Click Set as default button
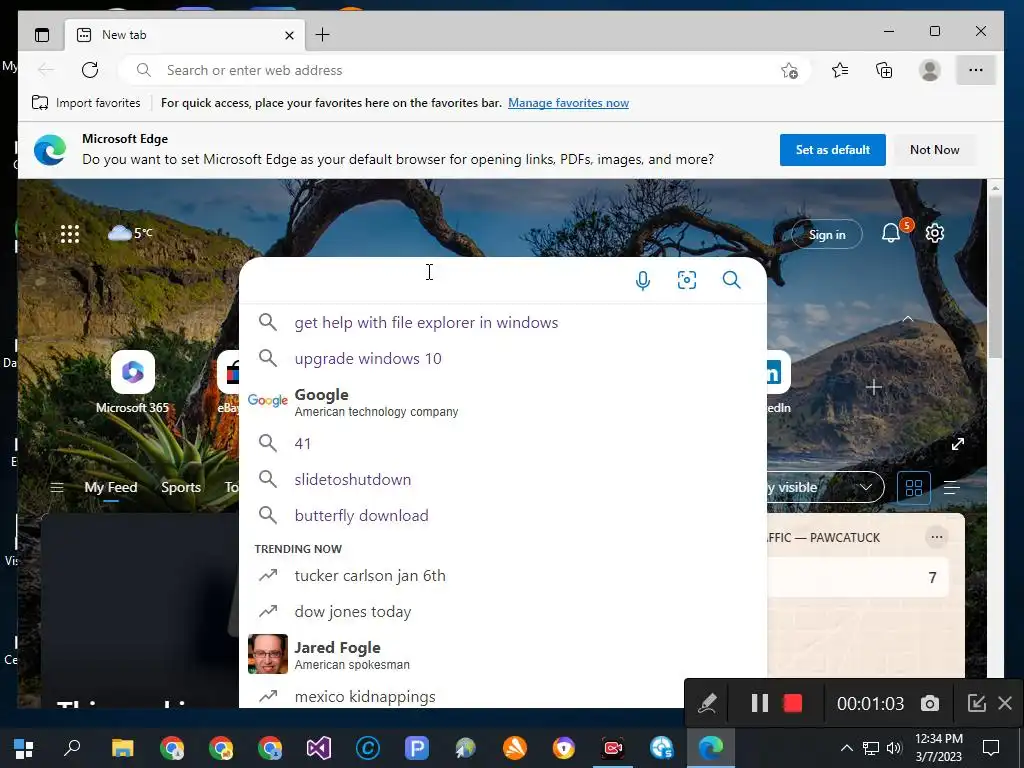This screenshot has width=1024, height=768. coord(833,150)
